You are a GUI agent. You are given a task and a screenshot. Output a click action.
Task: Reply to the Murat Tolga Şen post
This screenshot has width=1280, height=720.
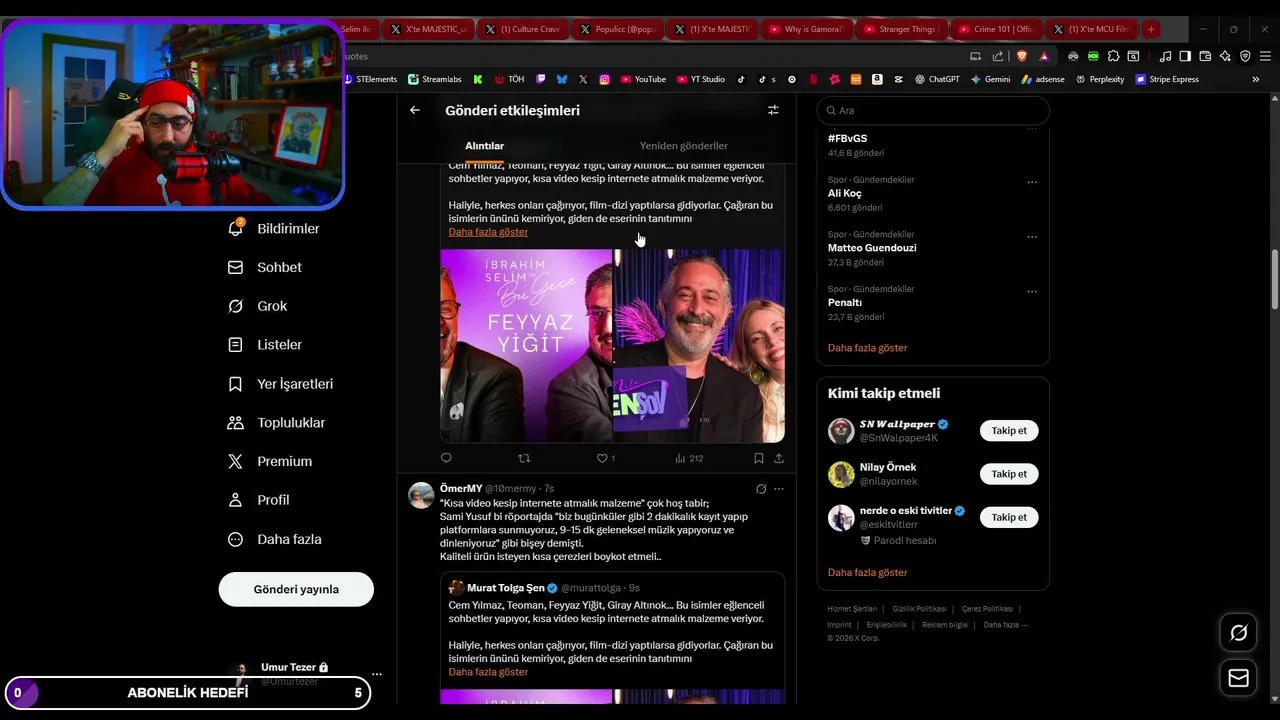446,458
